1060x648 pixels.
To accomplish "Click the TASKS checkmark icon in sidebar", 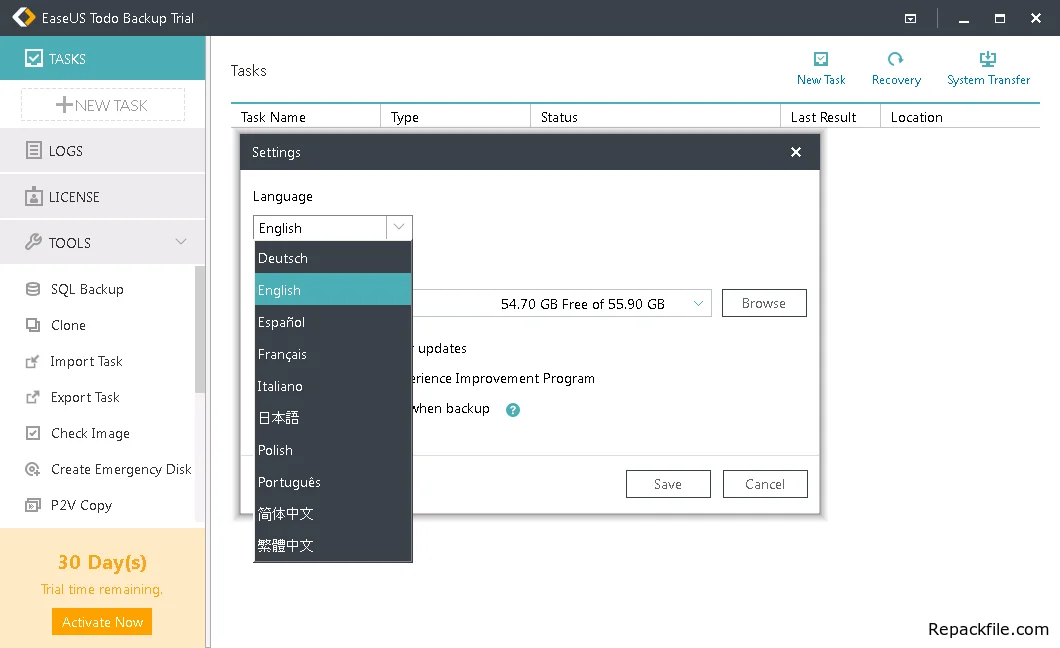I will 34,58.
